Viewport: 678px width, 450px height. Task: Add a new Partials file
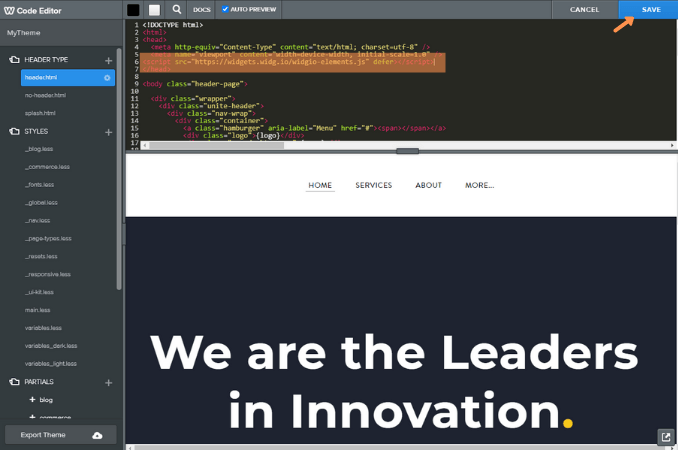click(109, 383)
